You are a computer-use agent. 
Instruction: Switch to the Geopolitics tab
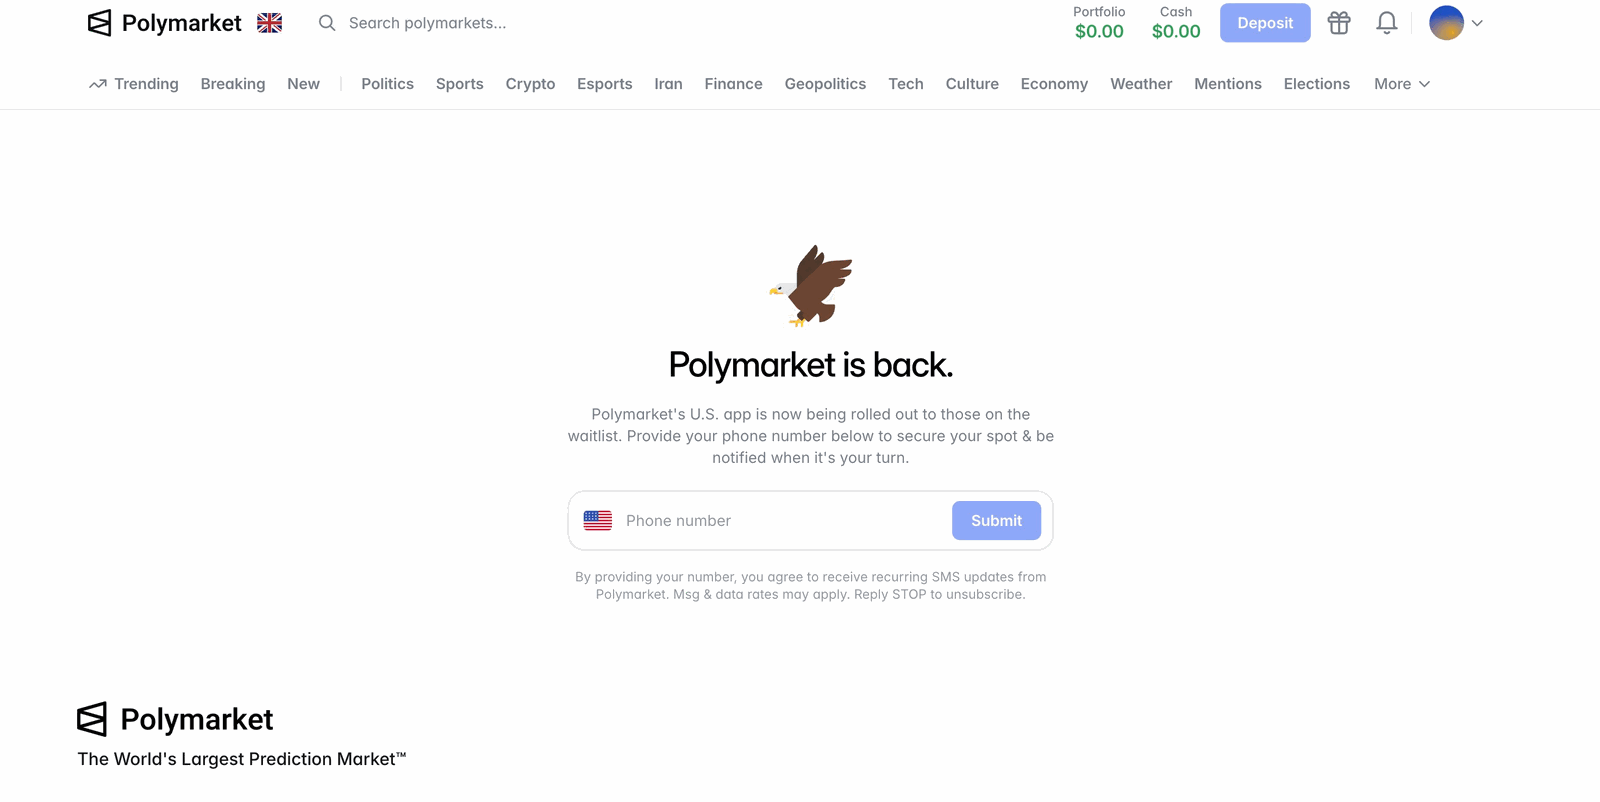pos(825,84)
